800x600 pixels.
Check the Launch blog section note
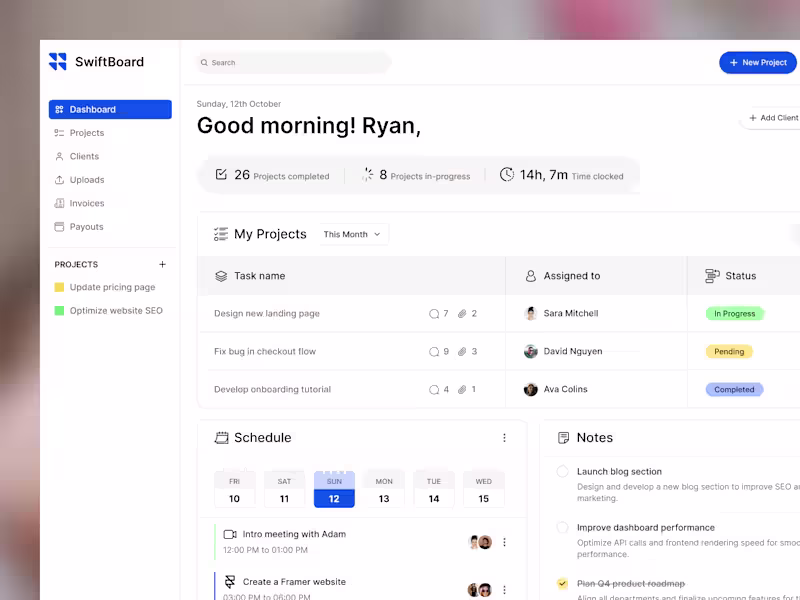click(561, 470)
